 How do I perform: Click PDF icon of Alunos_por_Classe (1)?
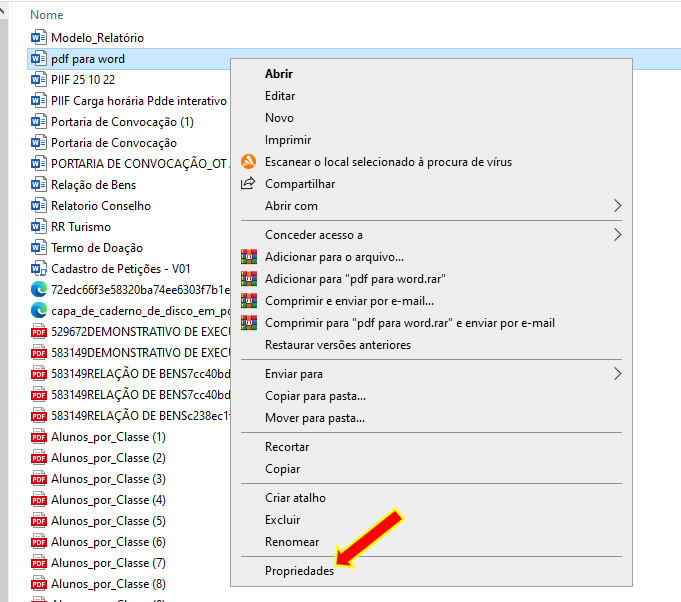tap(39, 437)
